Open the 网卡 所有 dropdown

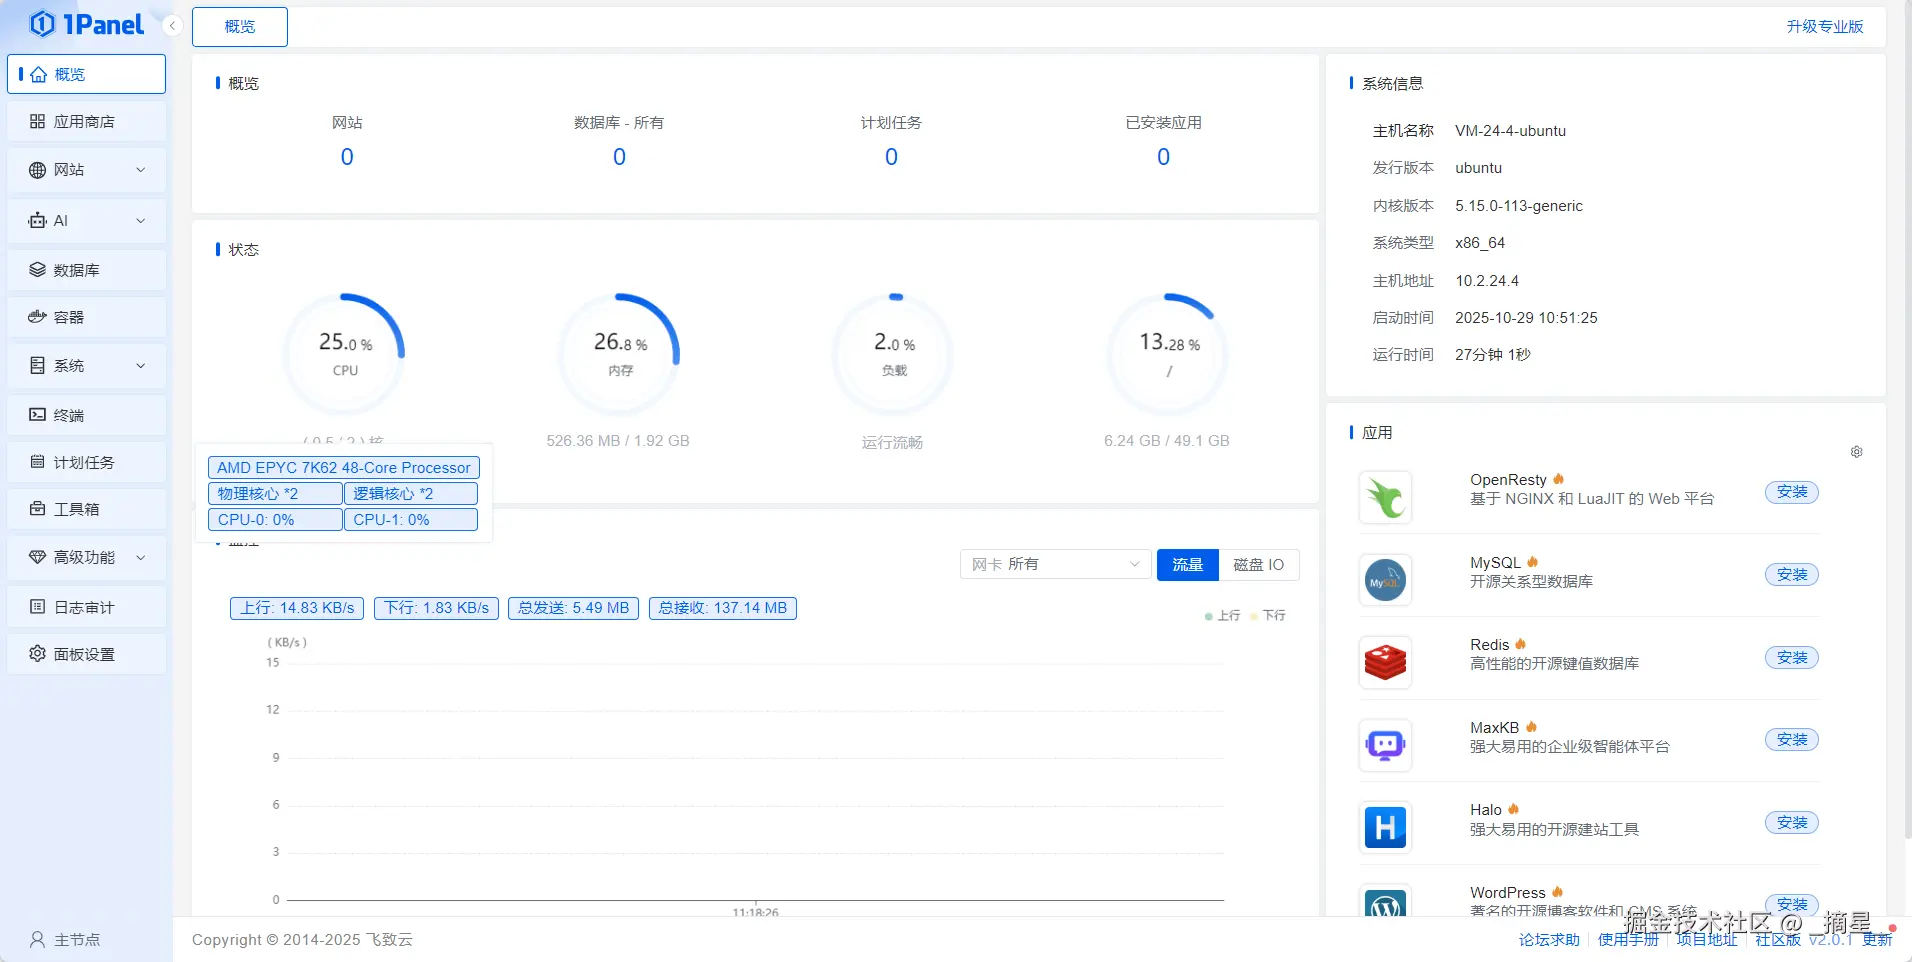coord(1055,565)
